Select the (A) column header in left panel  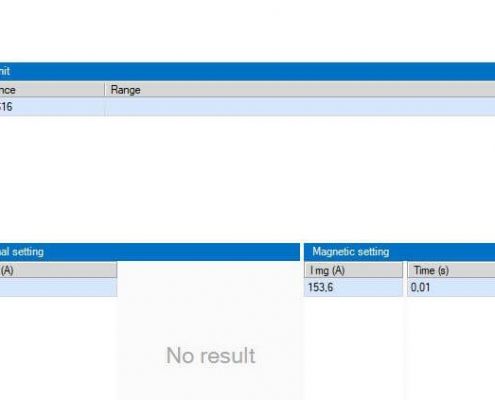tap(58, 270)
